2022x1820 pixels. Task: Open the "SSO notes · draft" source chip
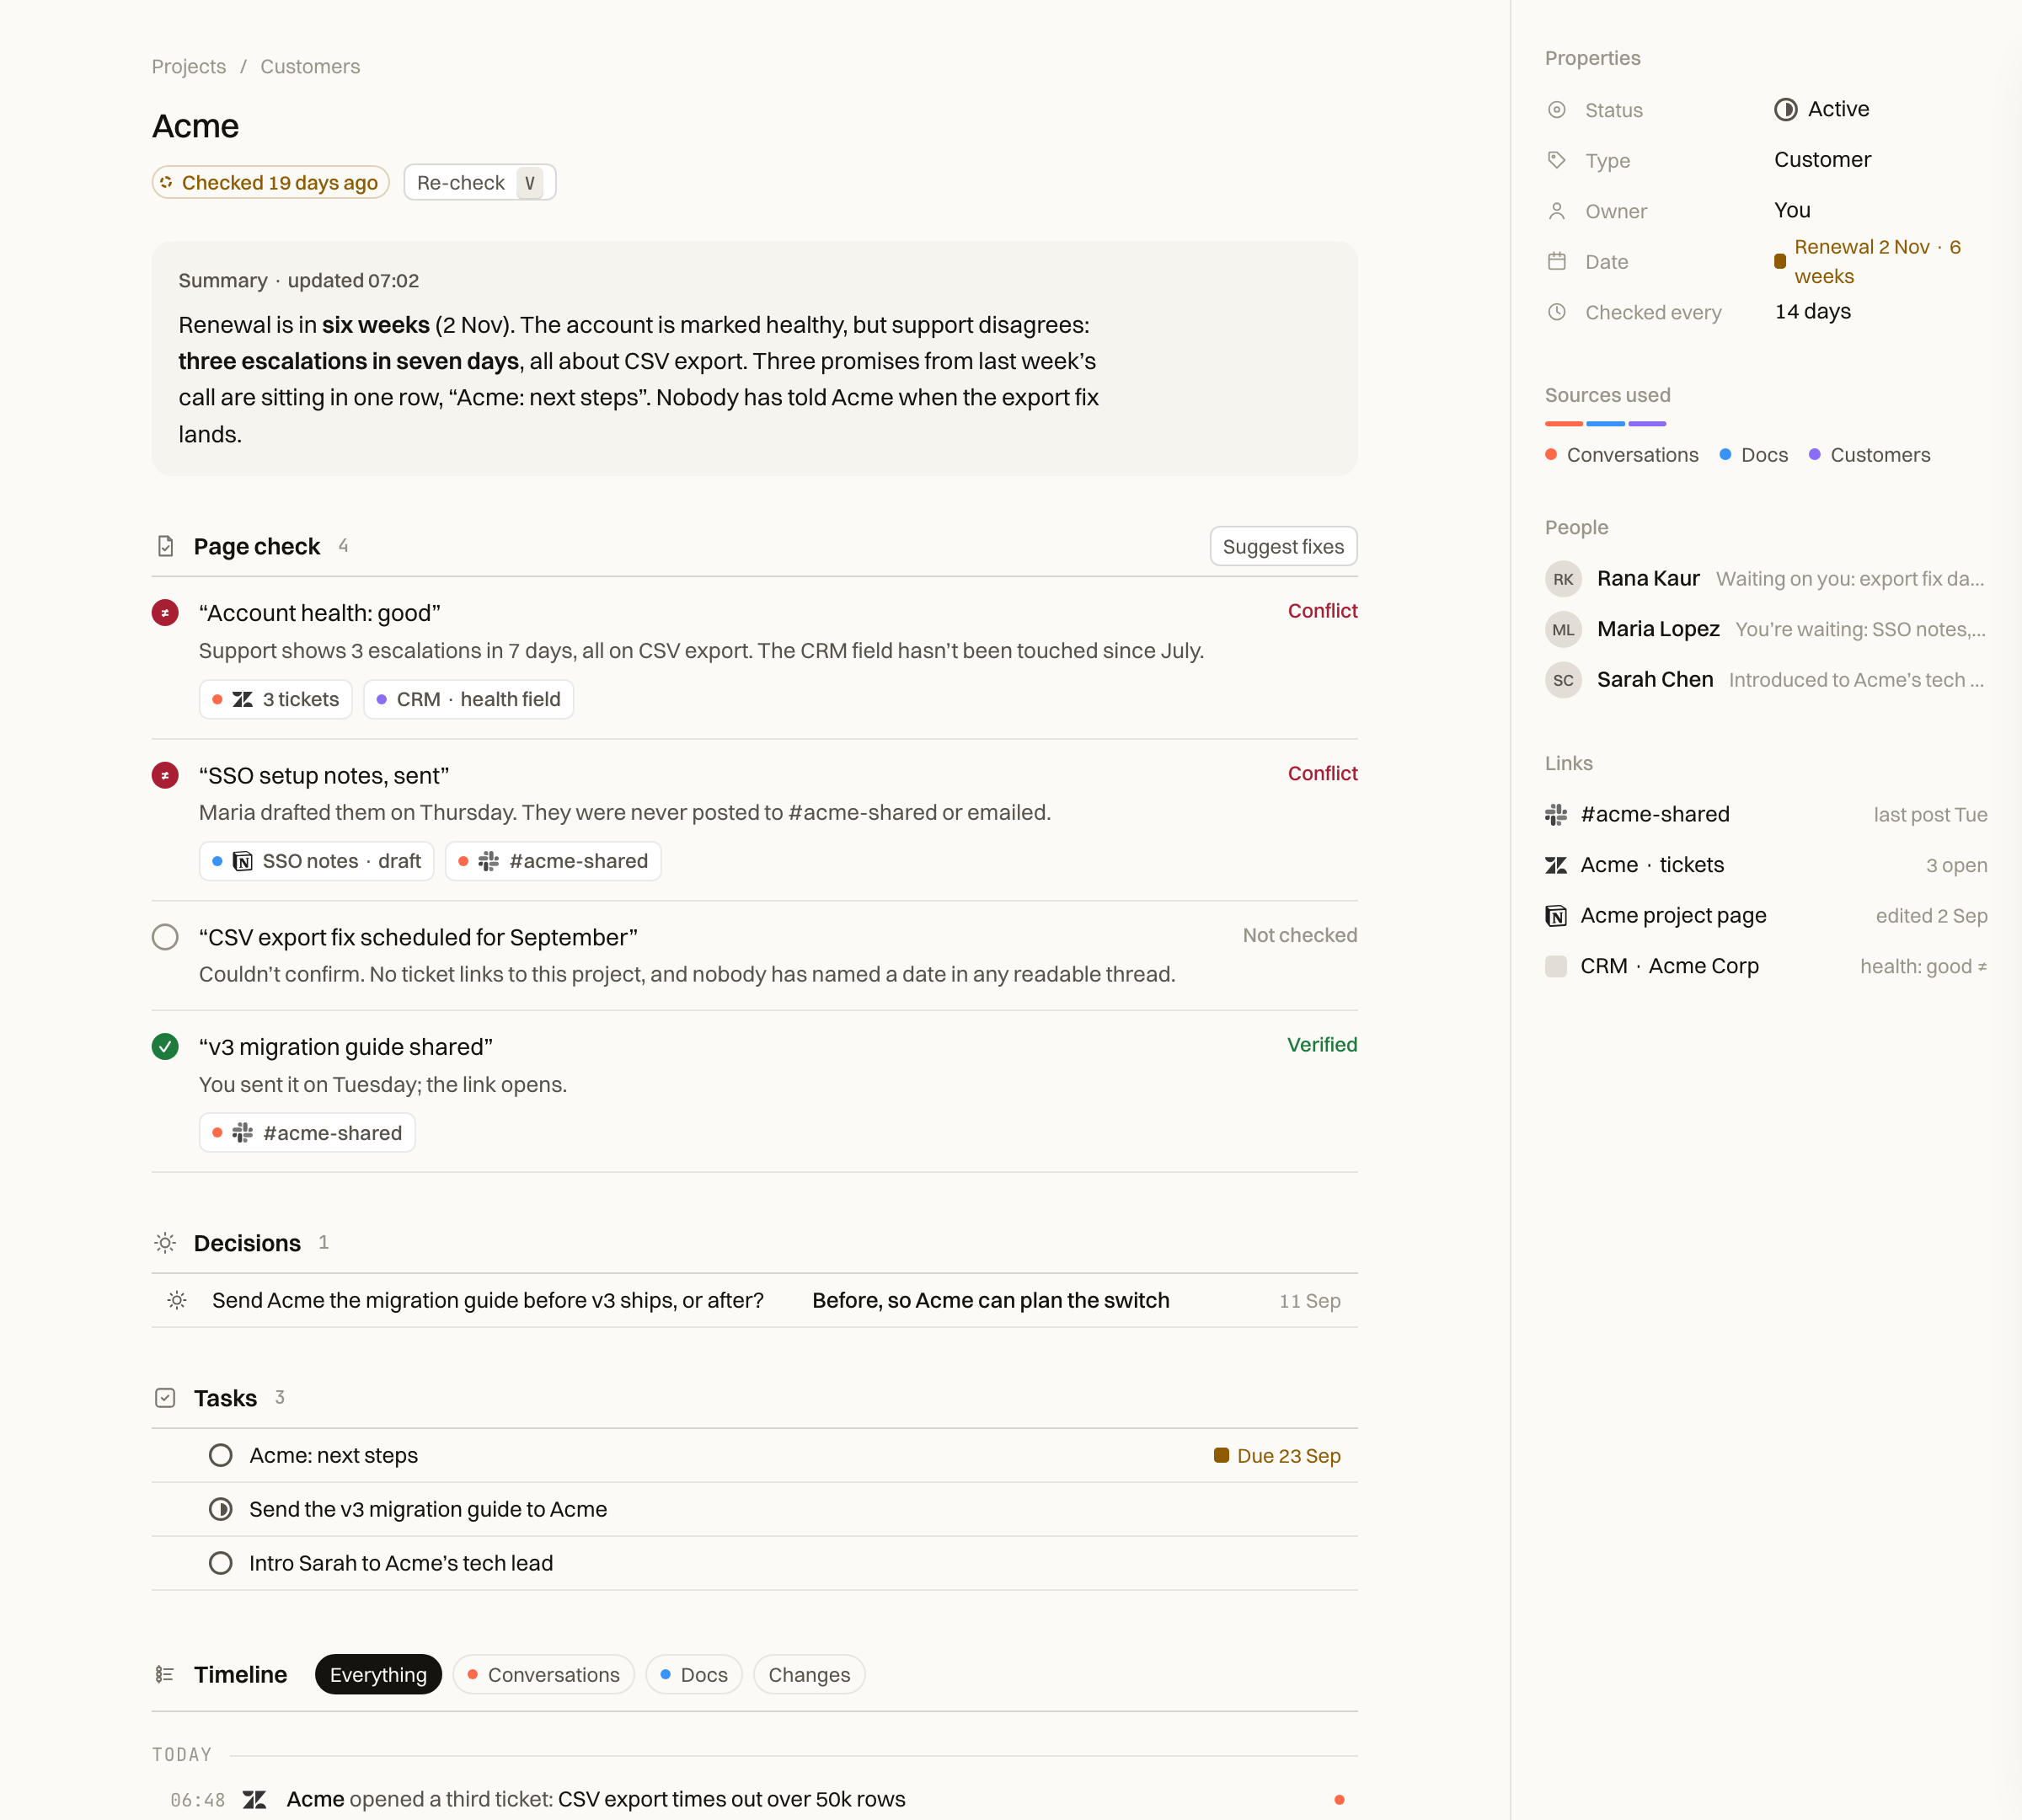316,861
